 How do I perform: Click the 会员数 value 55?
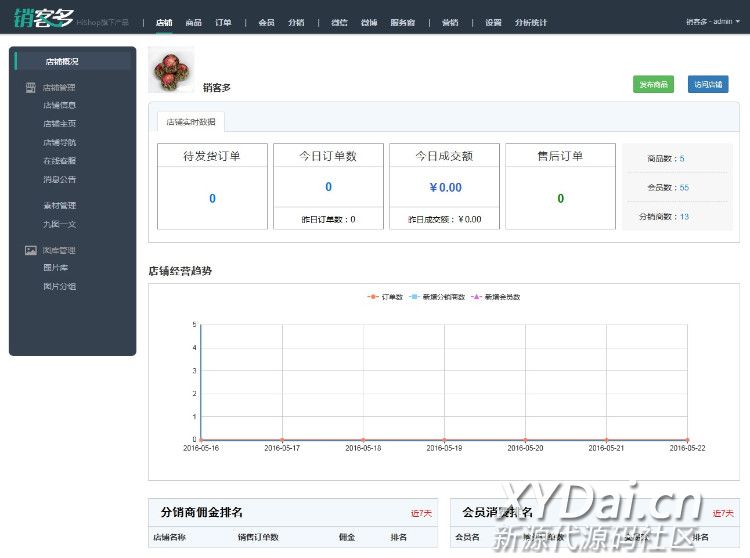(x=684, y=188)
